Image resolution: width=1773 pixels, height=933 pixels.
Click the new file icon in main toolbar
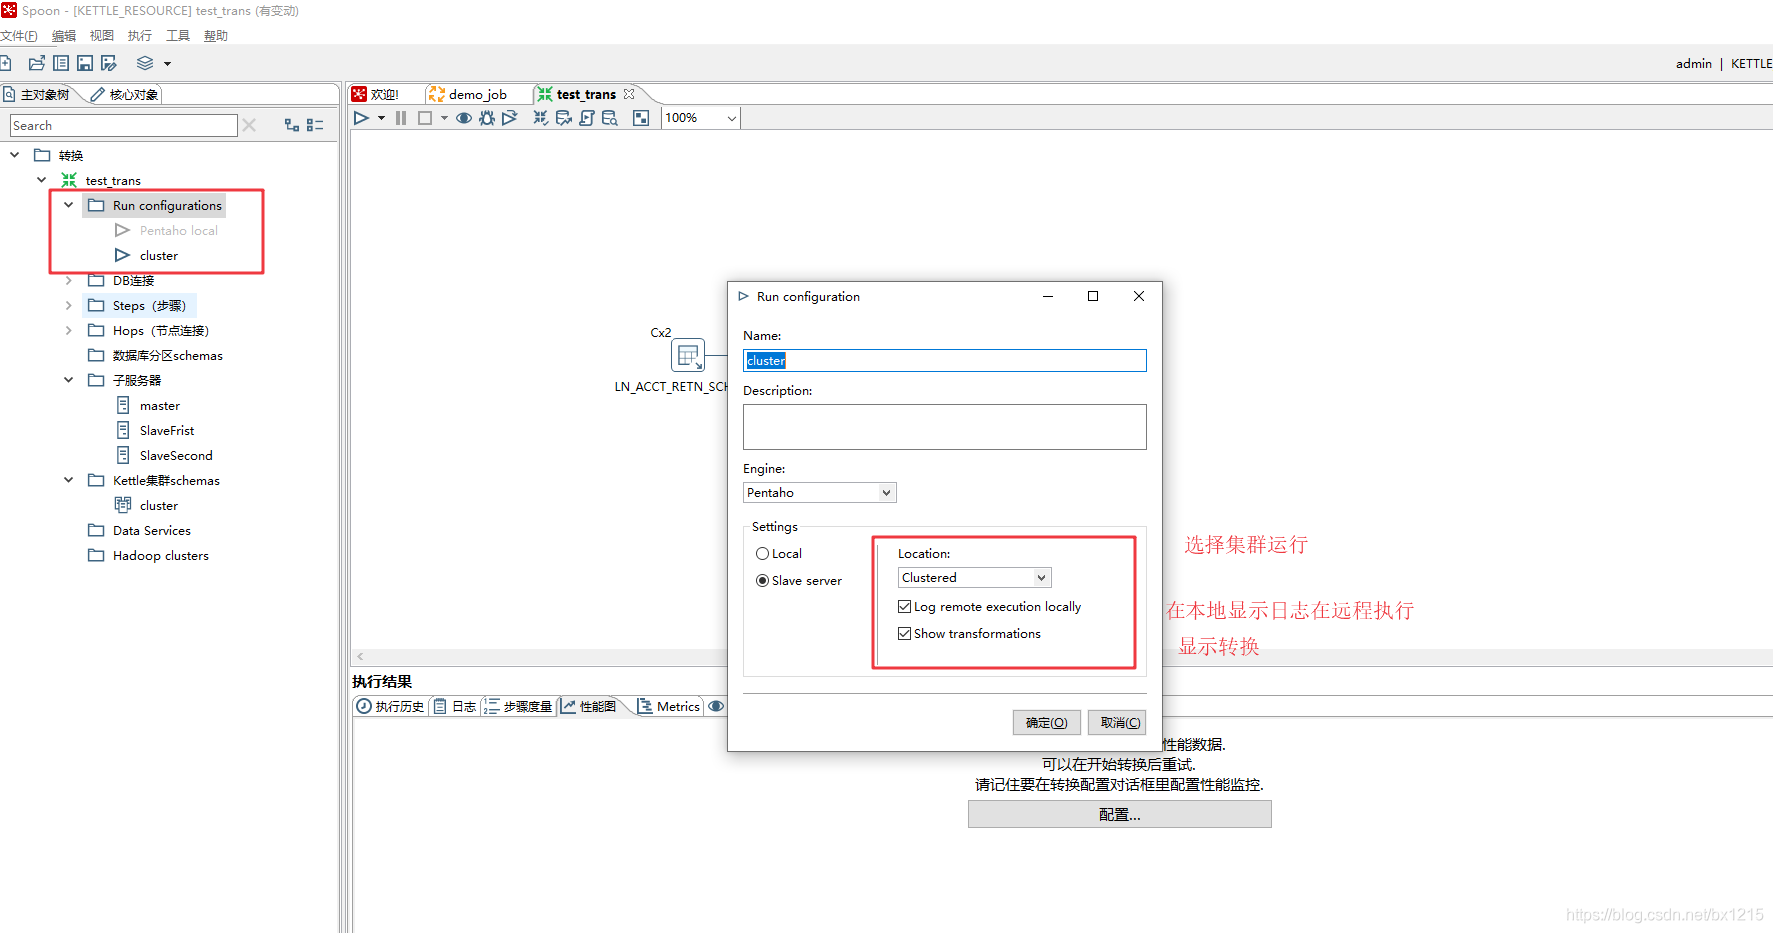click(x=5, y=63)
